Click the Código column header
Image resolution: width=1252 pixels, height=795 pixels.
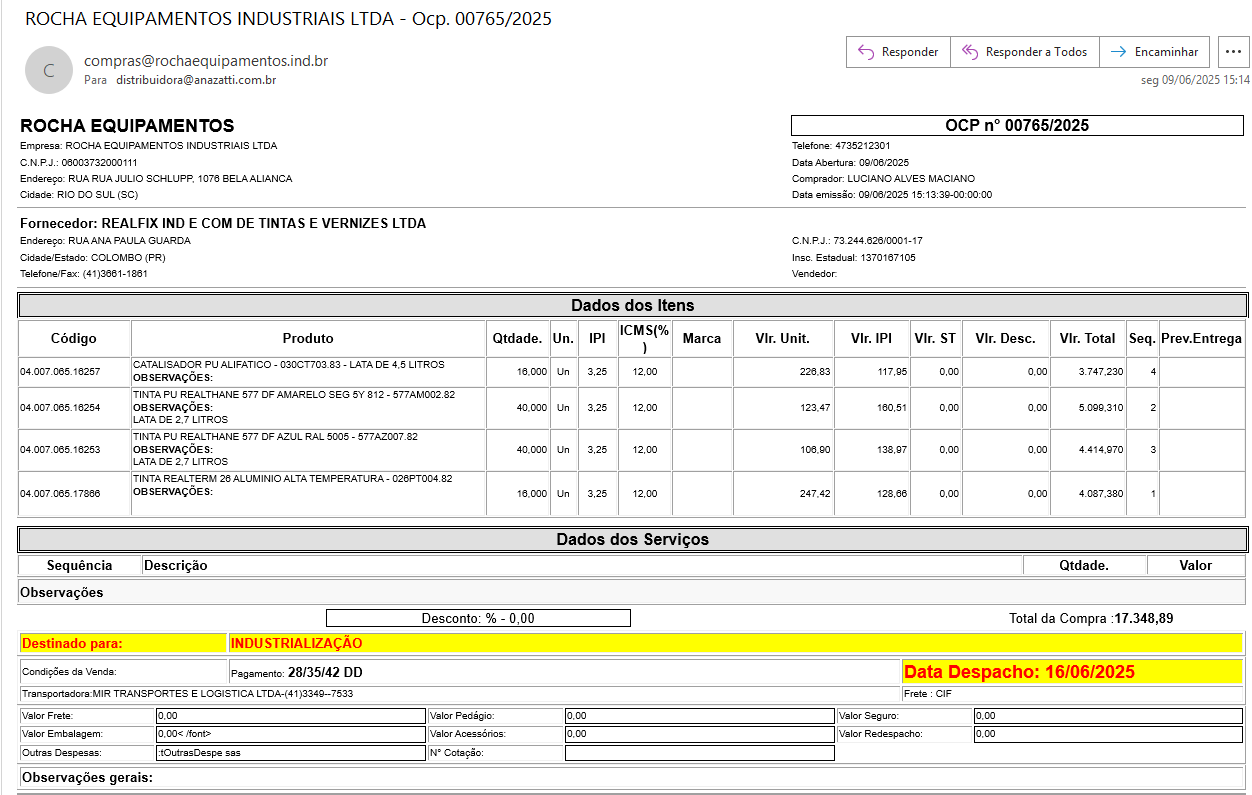click(74, 338)
